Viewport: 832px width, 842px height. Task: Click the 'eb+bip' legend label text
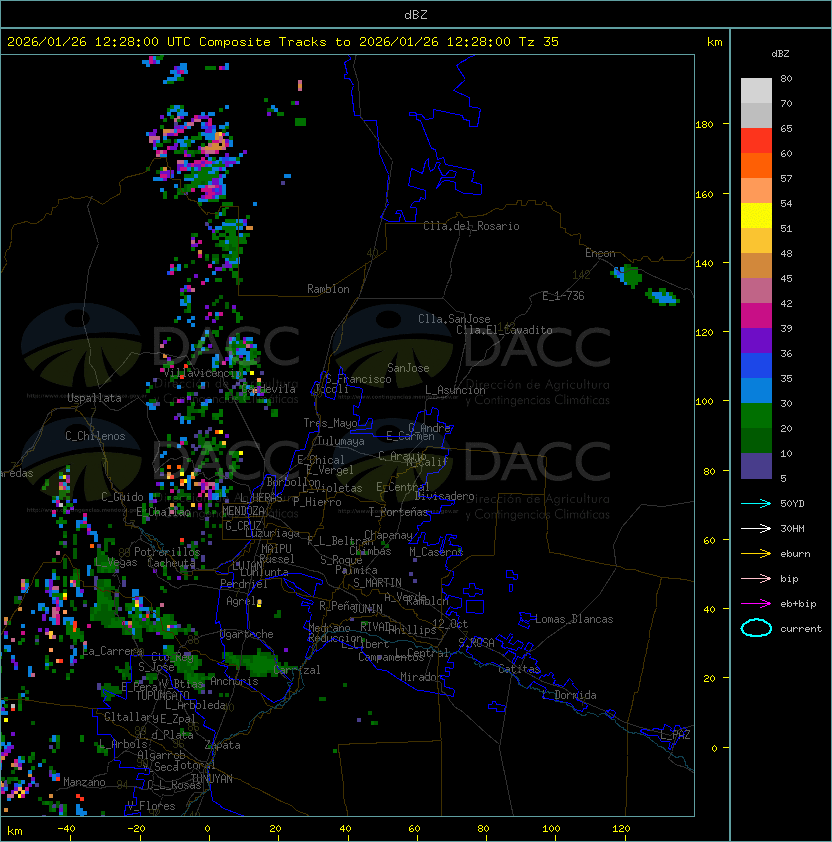point(798,604)
